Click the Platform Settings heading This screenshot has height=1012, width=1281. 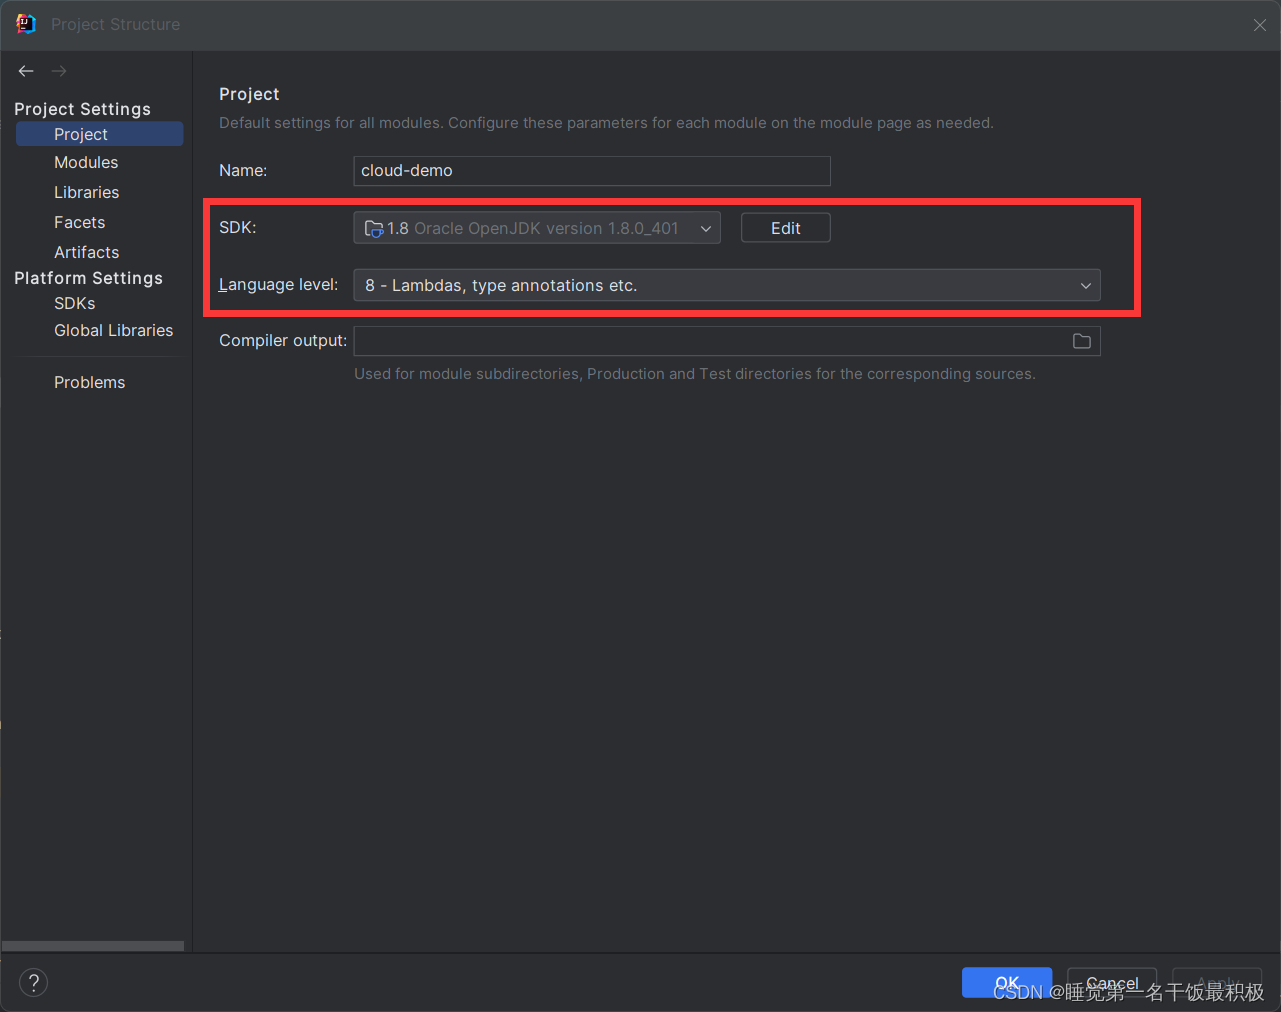(x=88, y=278)
